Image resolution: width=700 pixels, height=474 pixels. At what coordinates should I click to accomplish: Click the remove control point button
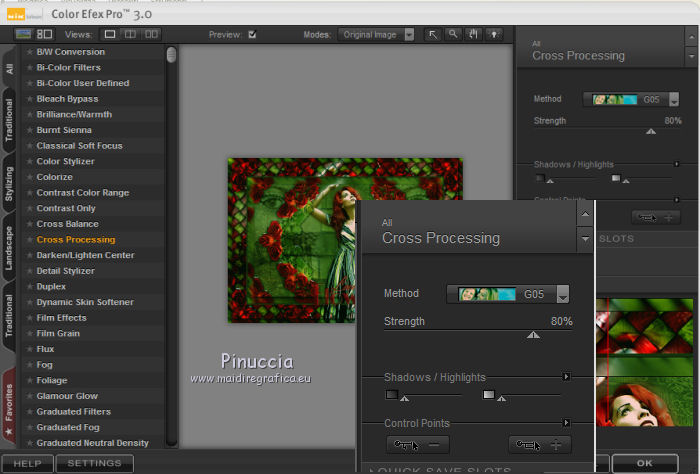coord(417,445)
